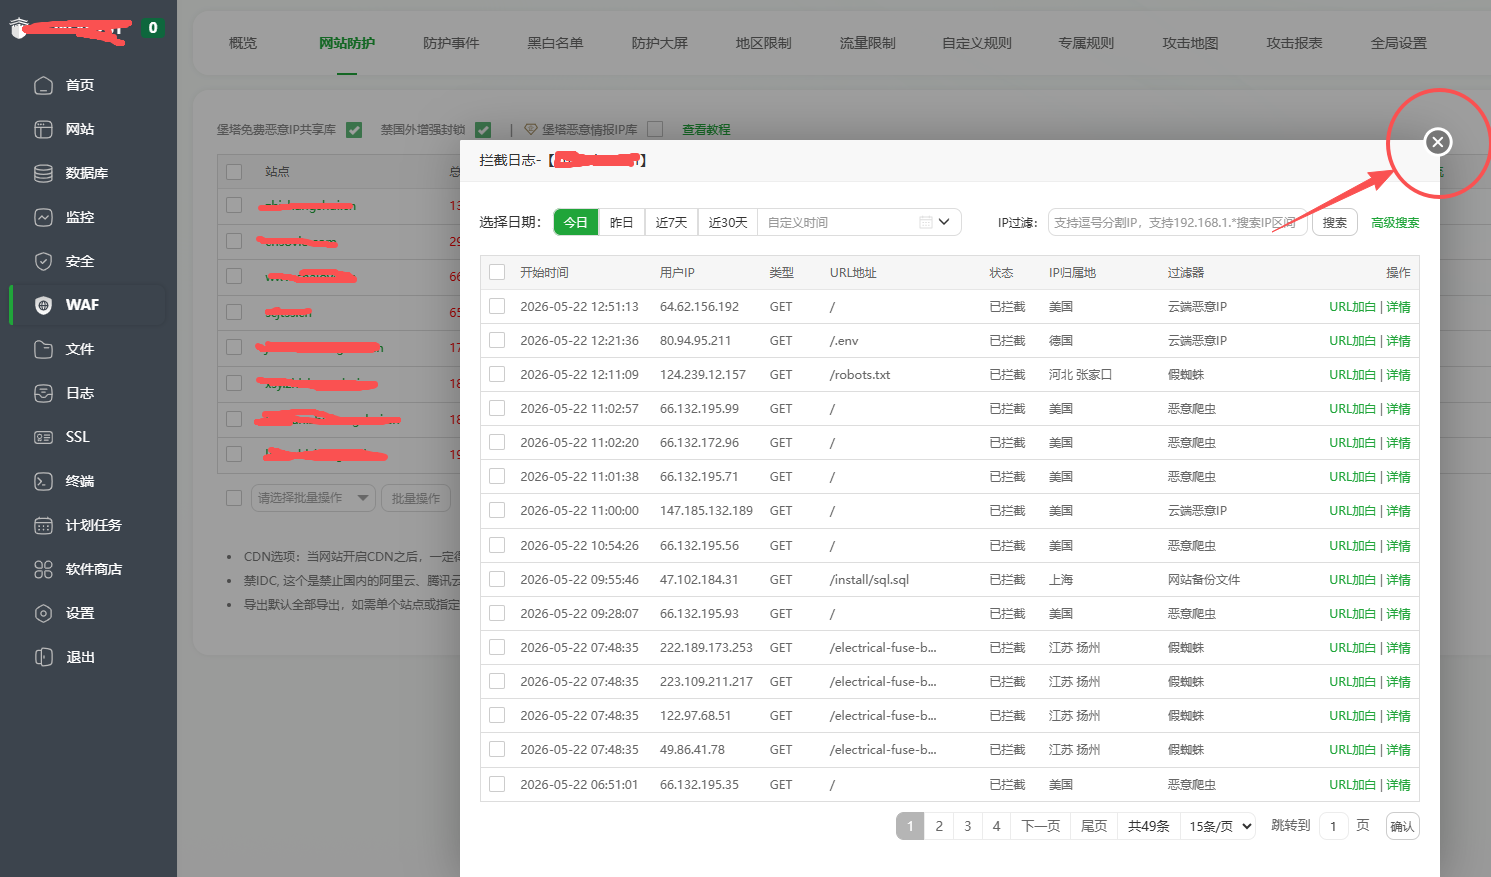Image resolution: width=1491 pixels, height=877 pixels.
Task: Open the 黑白名单 tab
Action: pos(555,43)
